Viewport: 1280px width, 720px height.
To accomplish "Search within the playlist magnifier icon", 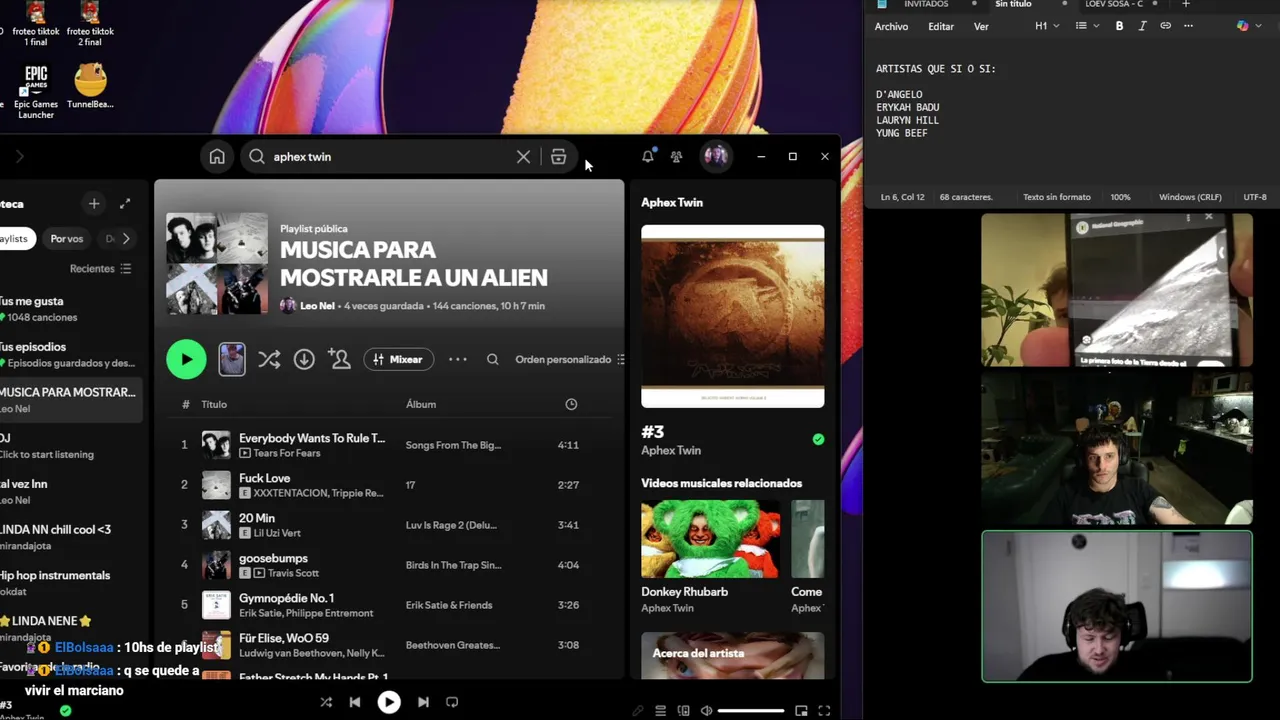I will coord(493,359).
